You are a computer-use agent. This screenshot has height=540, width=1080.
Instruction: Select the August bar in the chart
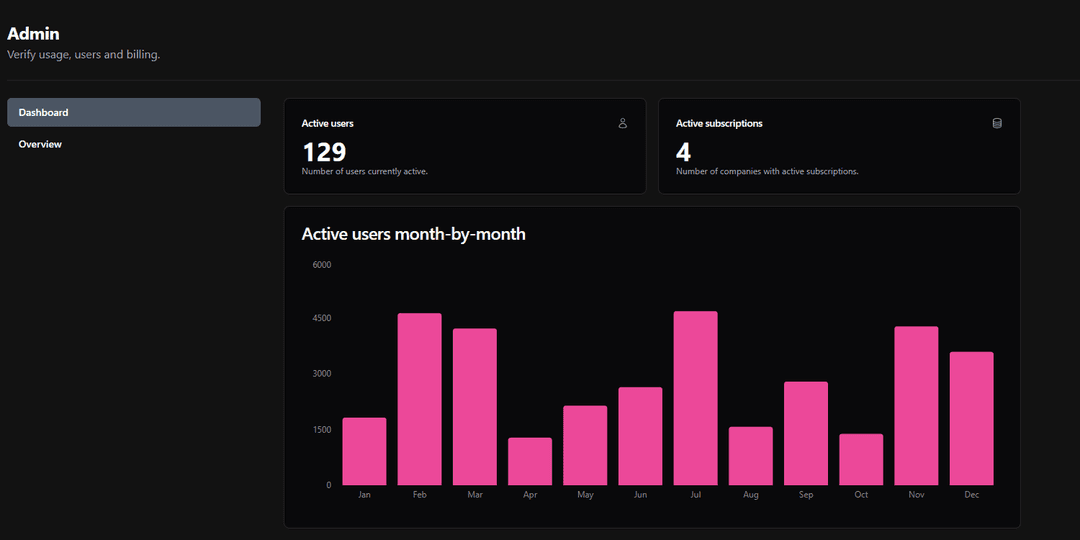click(750, 456)
